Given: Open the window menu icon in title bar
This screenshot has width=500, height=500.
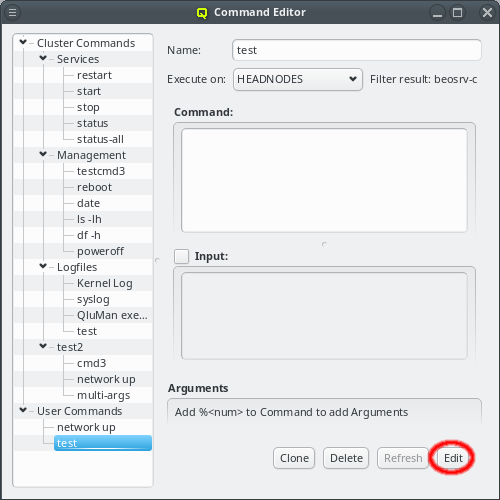Looking at the screenshot, I should pyautogui.click(x=12, y=12).
